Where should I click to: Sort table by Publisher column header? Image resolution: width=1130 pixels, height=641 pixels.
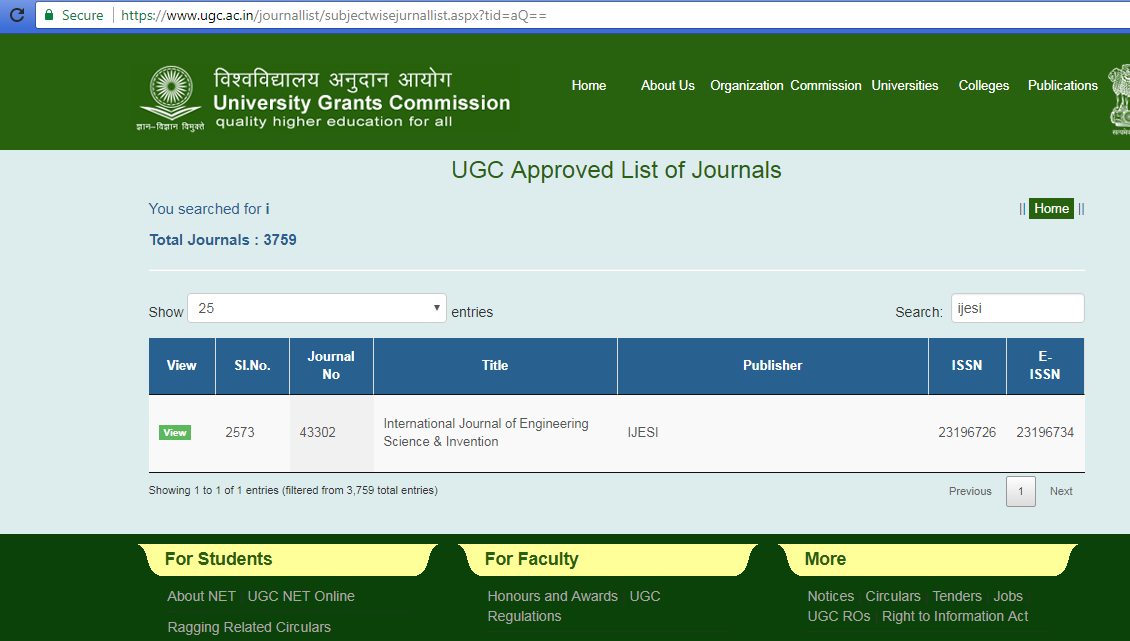[772, 366]
